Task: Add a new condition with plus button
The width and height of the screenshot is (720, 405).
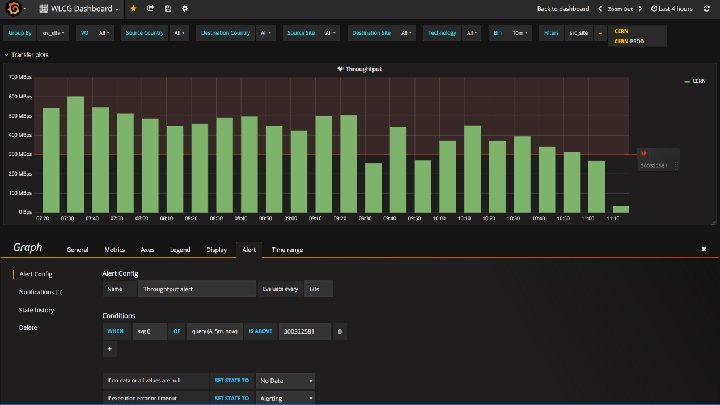Action: pos(110,349)
